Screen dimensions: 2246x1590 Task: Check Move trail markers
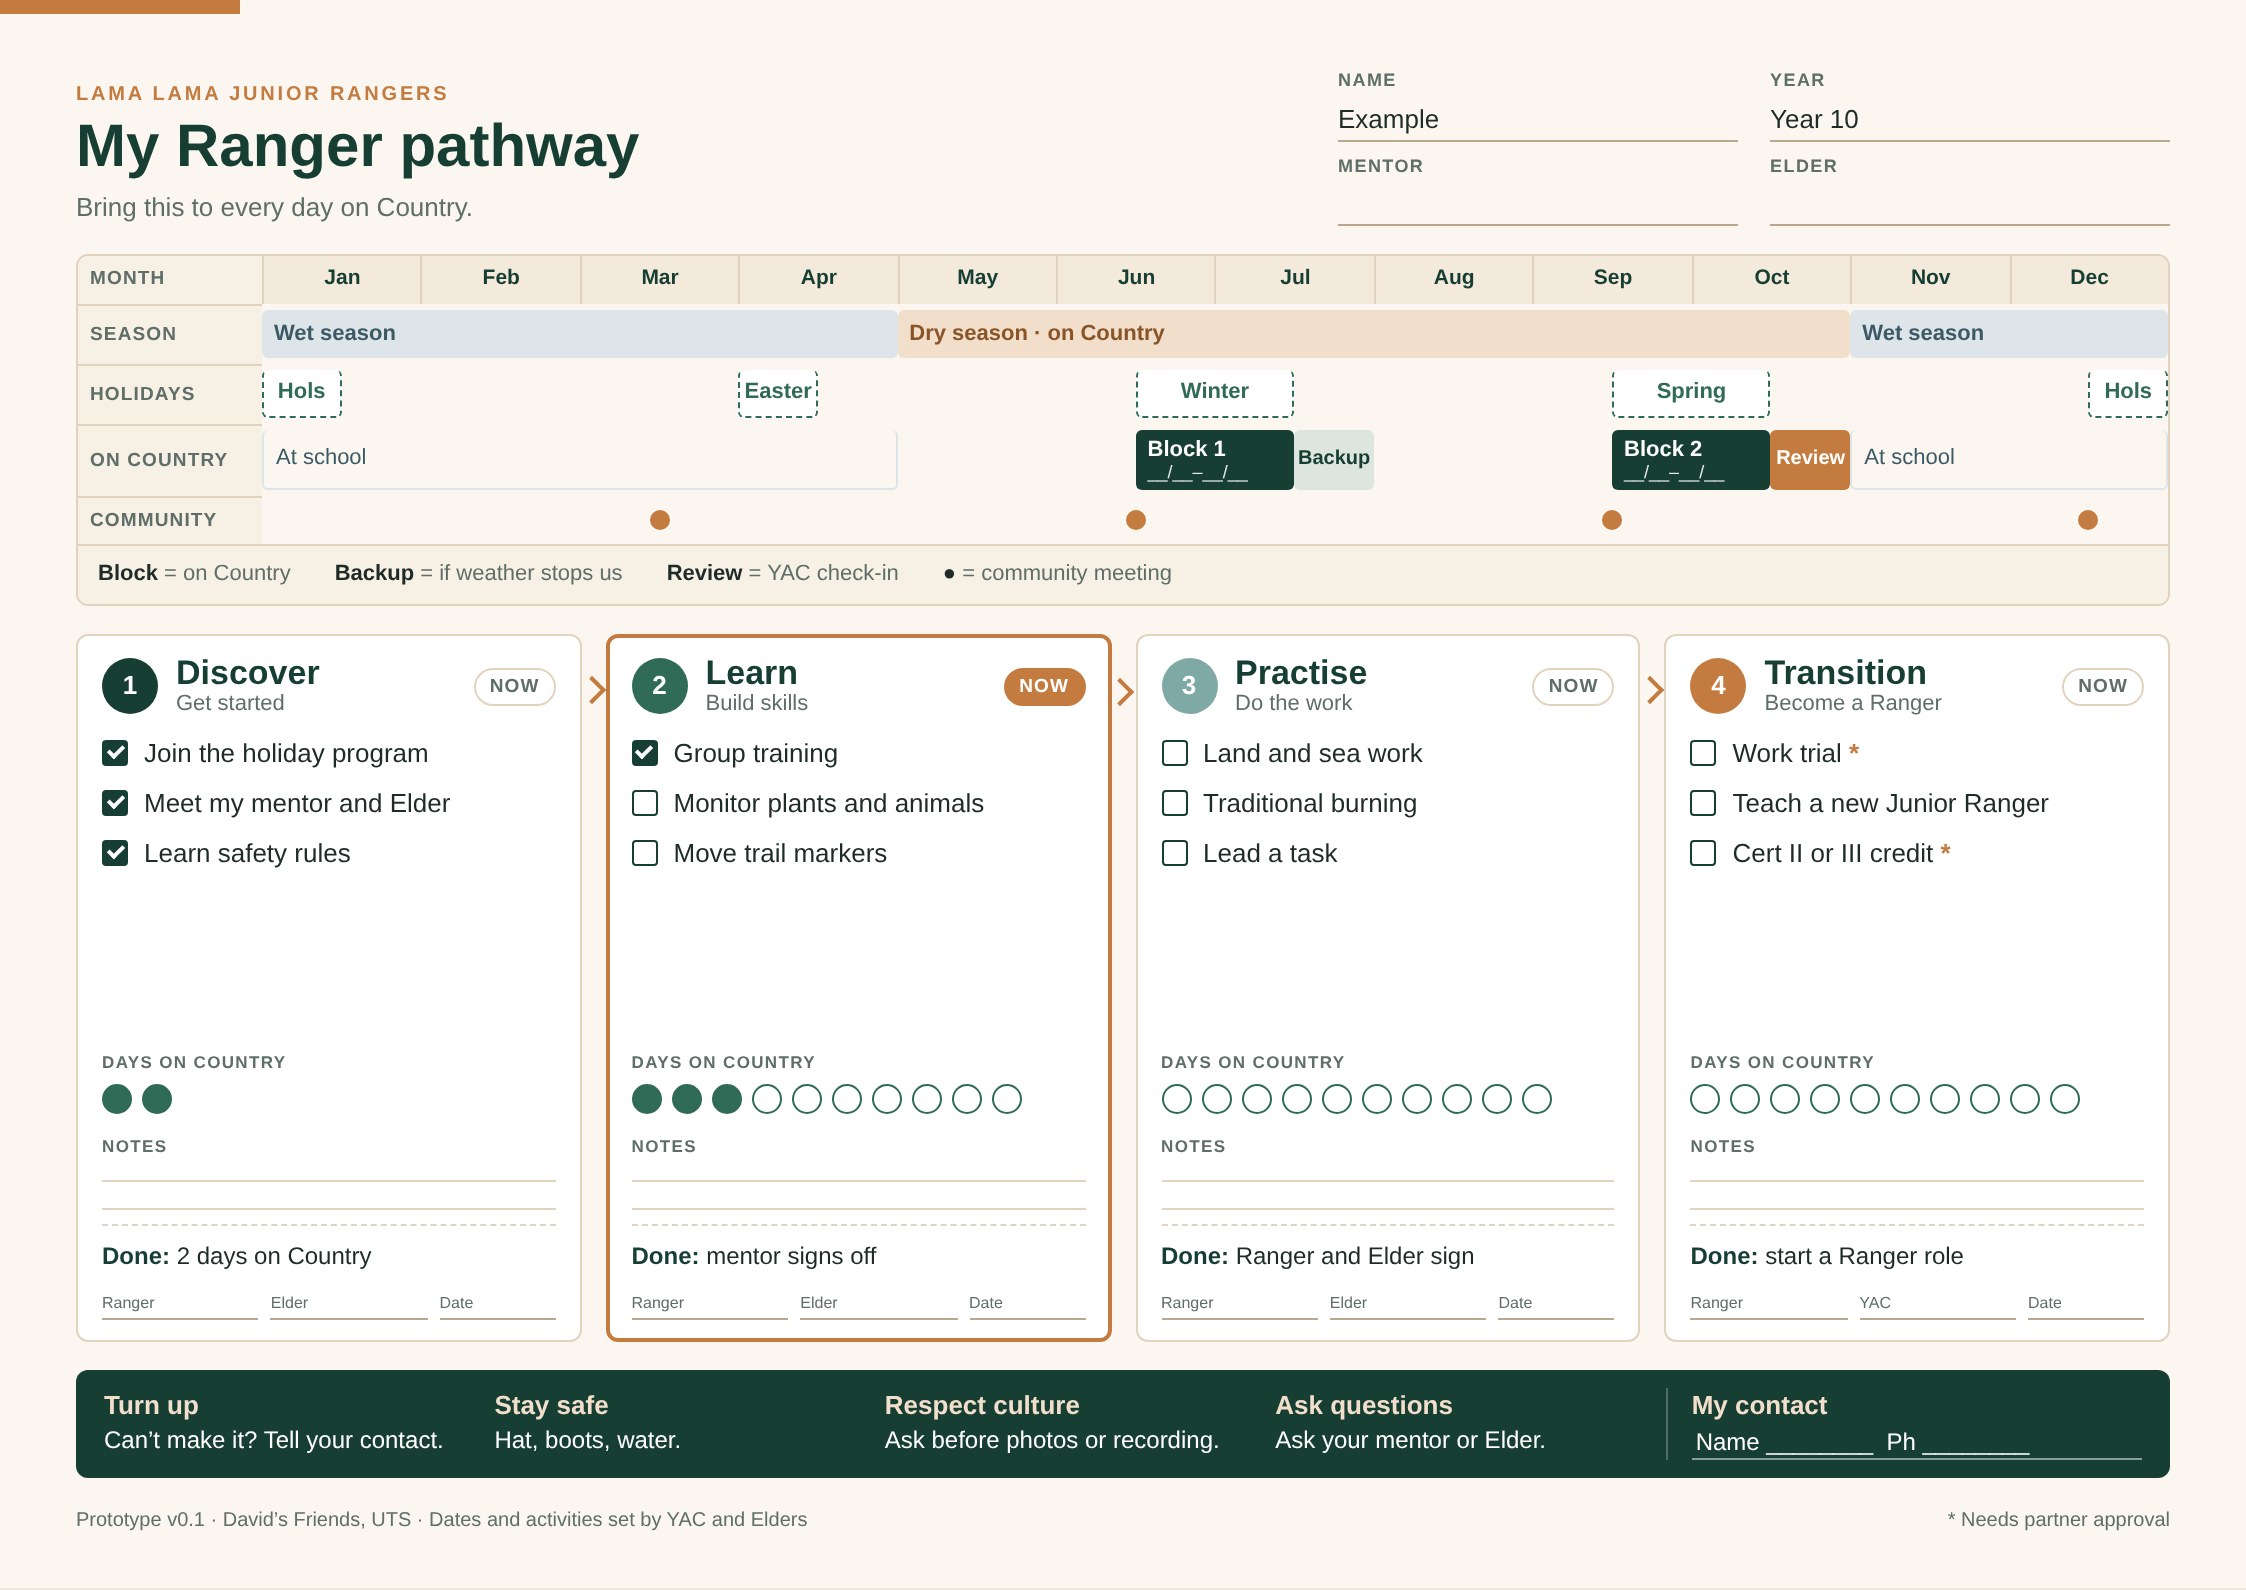click(645, 853)
